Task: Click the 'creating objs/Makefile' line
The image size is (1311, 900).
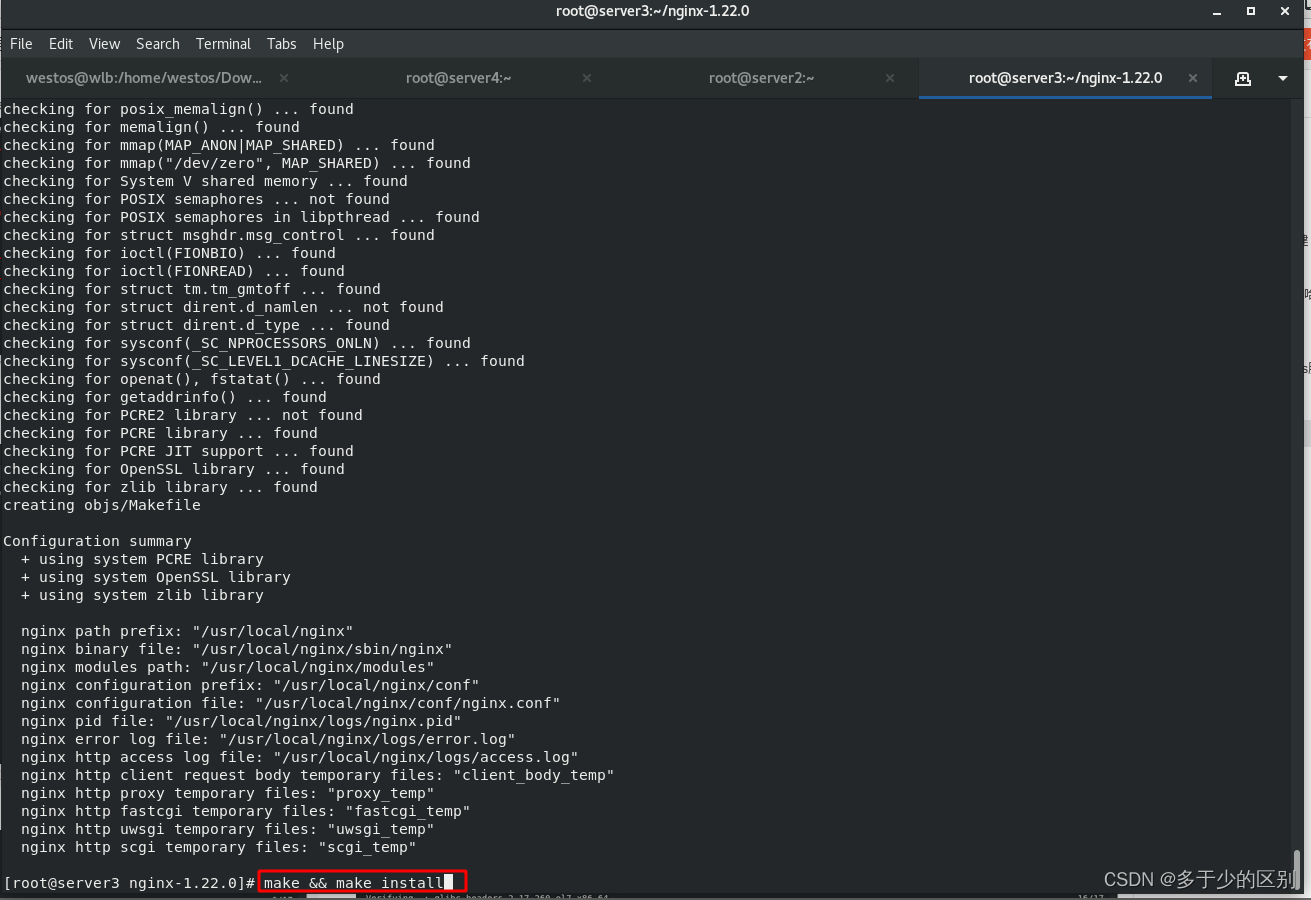Action: pyautogui.click(x=102, y=505)
